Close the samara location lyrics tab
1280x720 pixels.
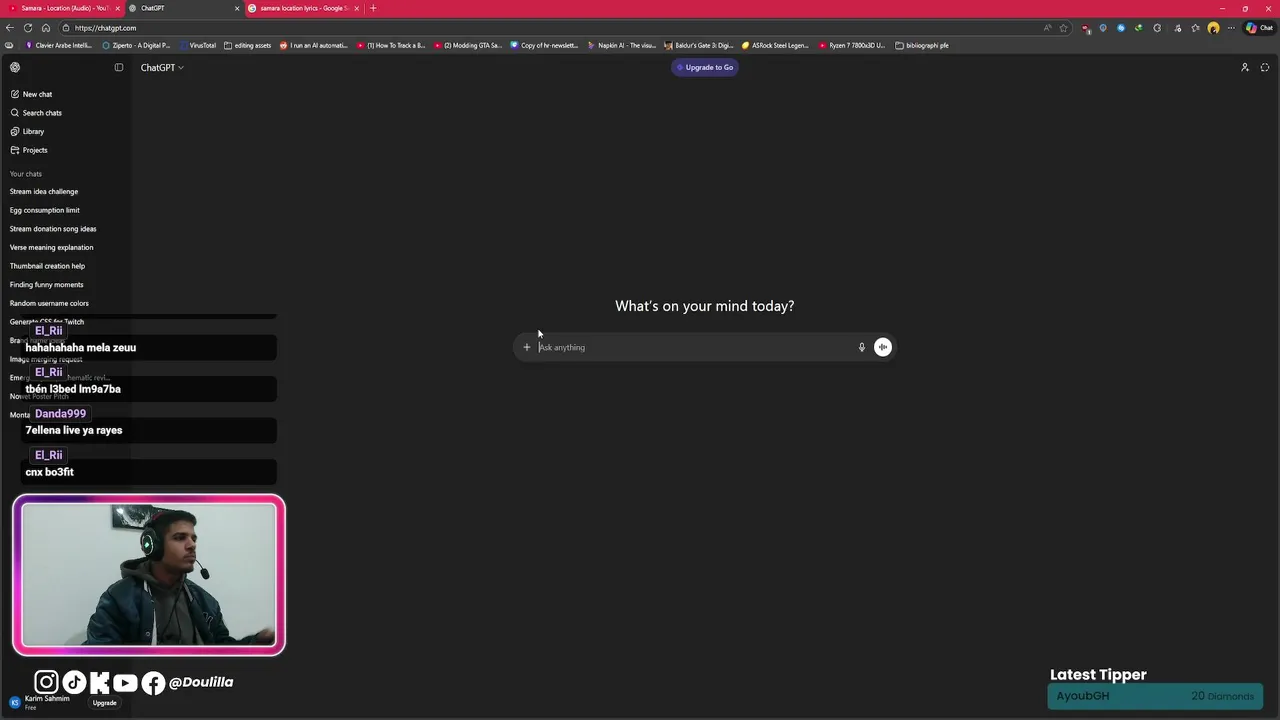pos(357,8)
